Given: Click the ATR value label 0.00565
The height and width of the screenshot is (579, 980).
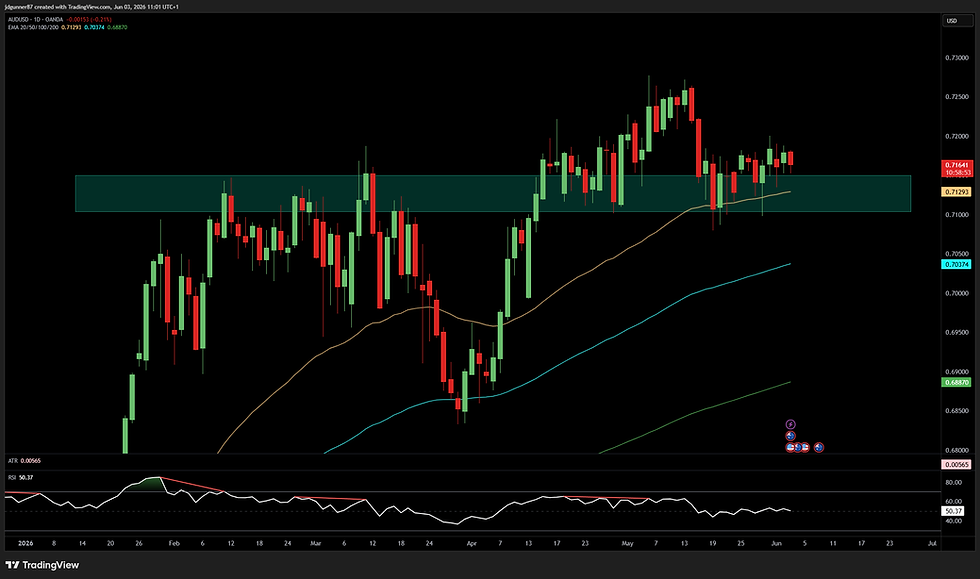Looking at the screenshot, I should point(957,465).
